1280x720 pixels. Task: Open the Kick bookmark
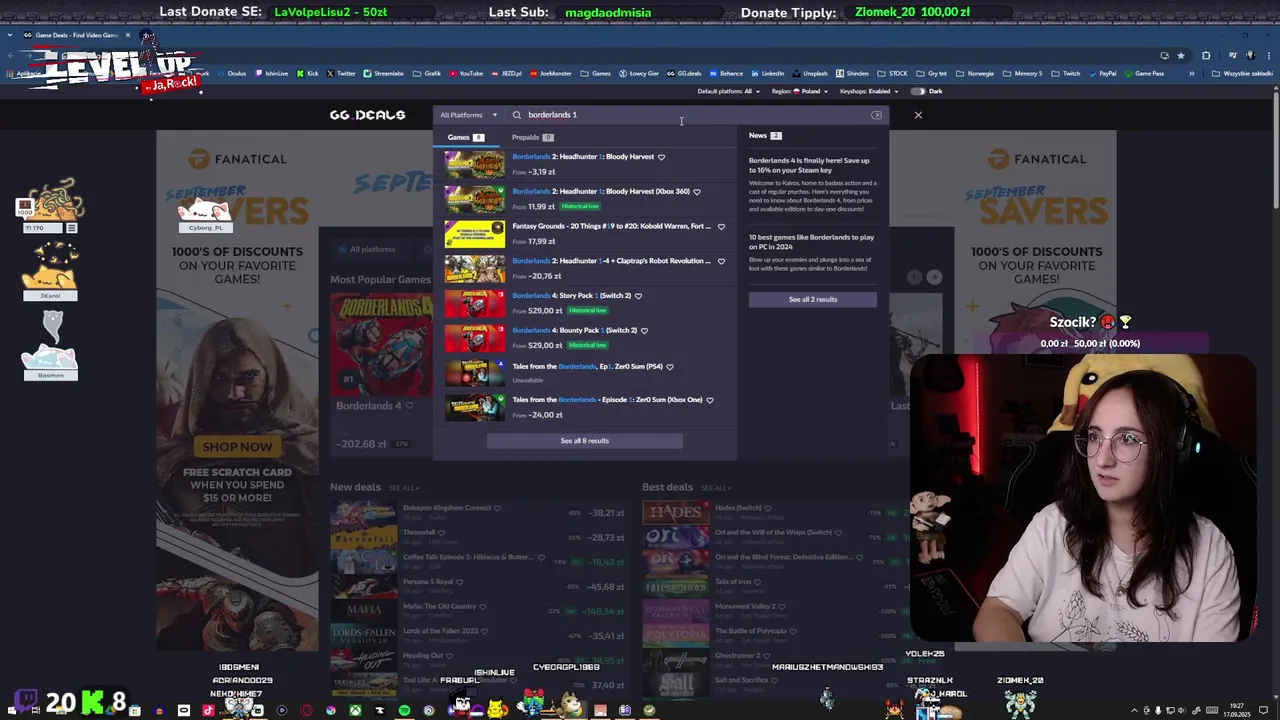click(x=308, y=73)
